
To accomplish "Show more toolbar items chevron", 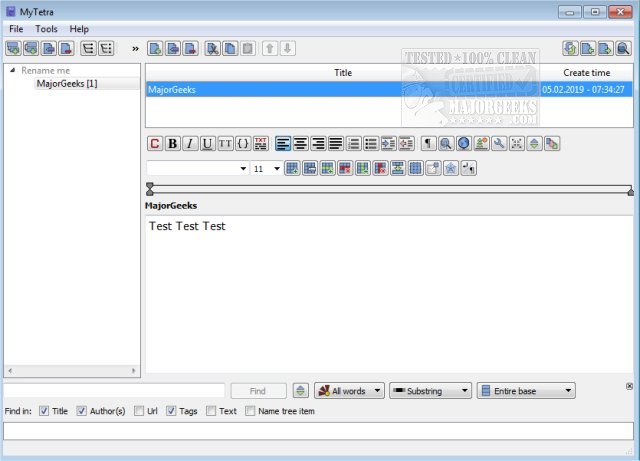I will point(135,49).
